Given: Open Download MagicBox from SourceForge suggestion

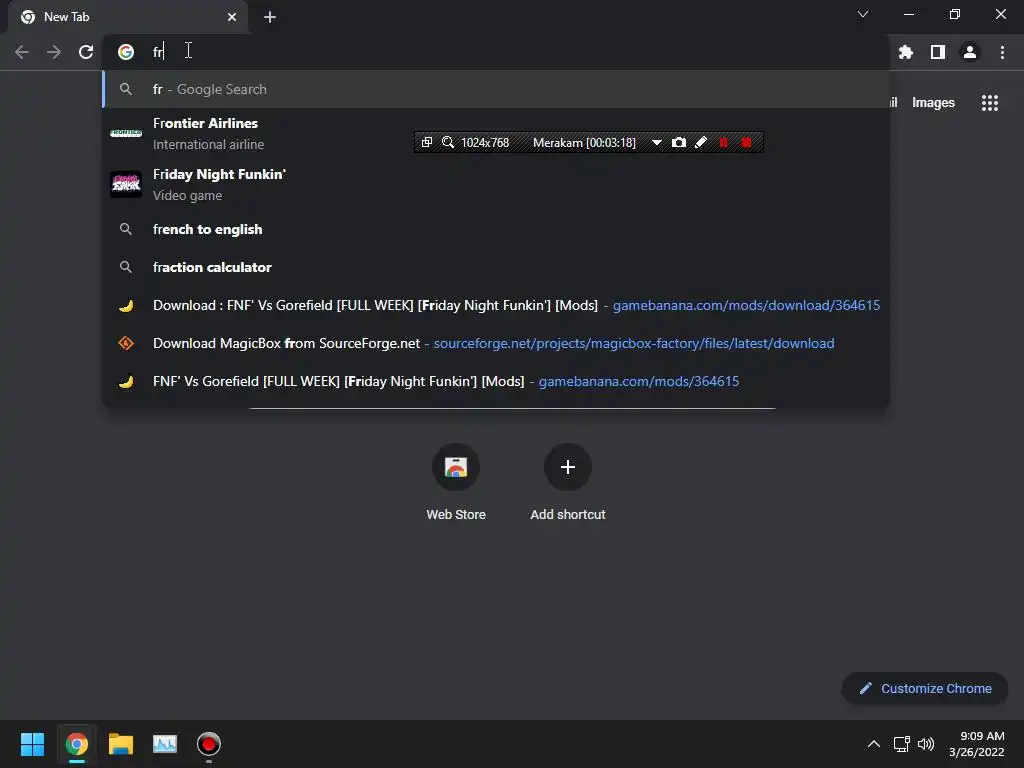Looking at the screenshot, I should click(496, 343).
